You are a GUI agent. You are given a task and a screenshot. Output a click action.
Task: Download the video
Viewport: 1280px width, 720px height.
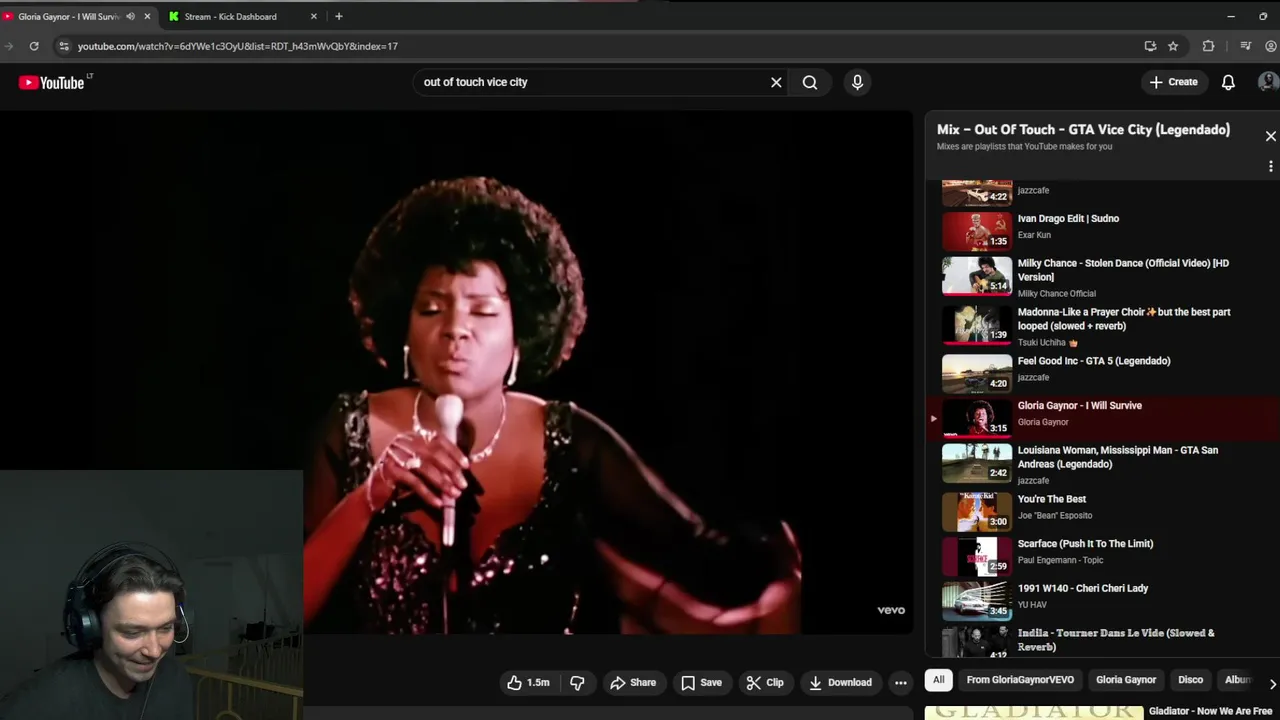pyautogui.click(x=840, y=682)
